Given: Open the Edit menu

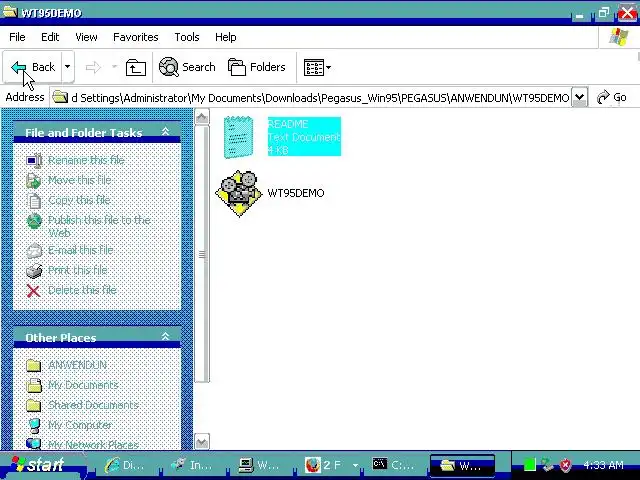Looking at the screenshot, I should [x=50, y=37].
